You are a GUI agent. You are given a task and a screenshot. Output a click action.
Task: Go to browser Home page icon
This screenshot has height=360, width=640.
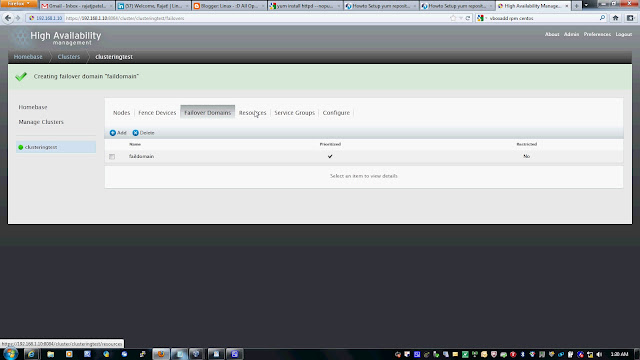pos(616,18)
